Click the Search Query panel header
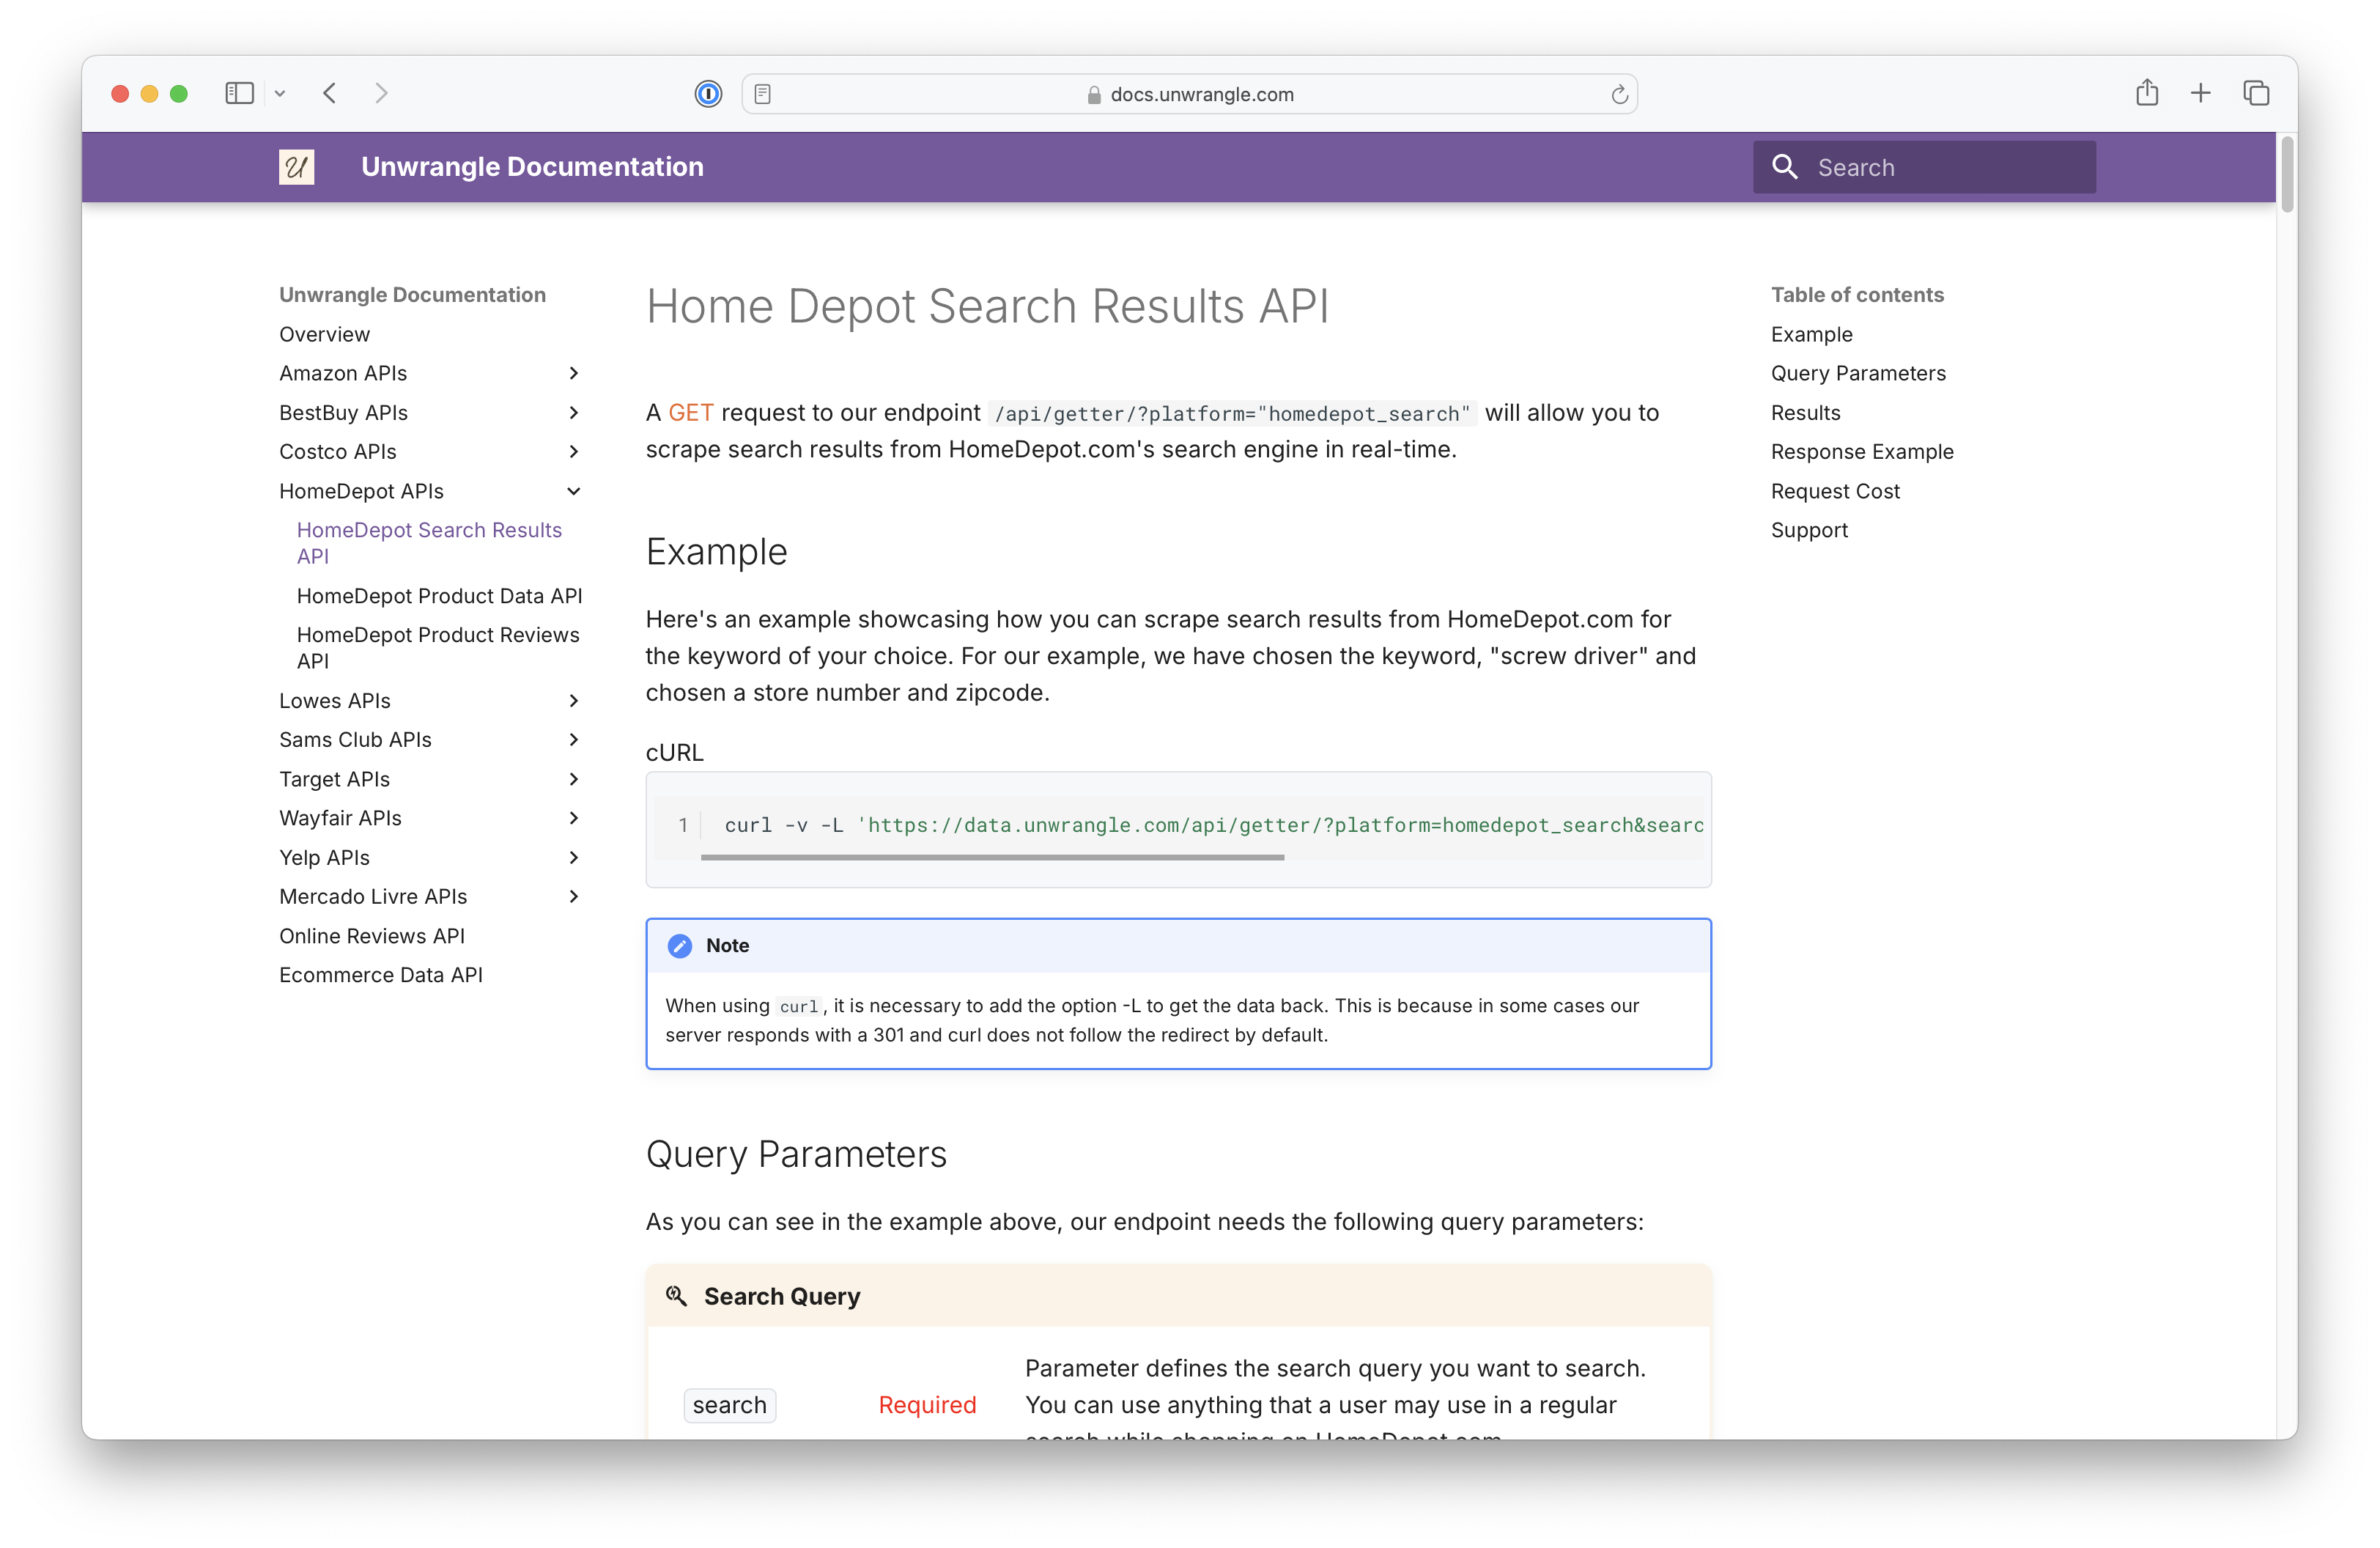The height and width of the screenshot is (1548, 2380). [1178, 1296]
